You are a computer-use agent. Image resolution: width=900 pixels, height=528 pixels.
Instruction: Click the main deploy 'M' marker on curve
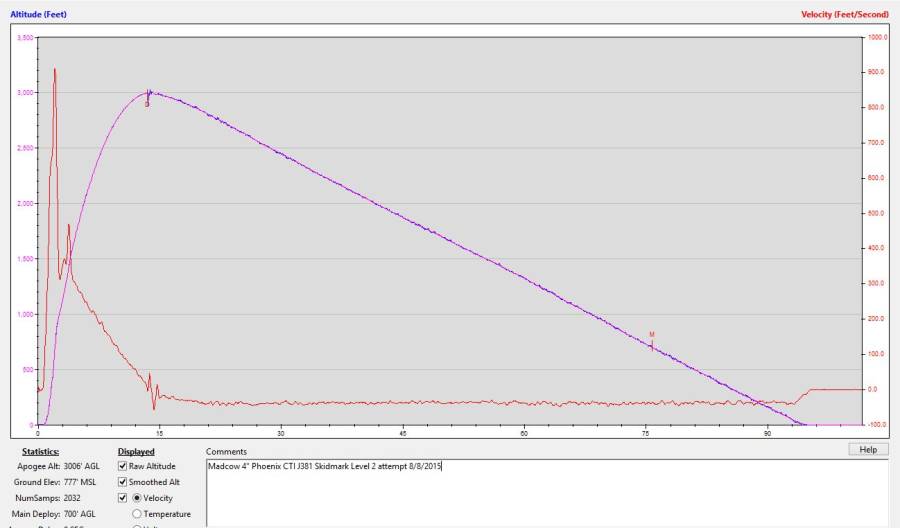[x=652, y=335]
